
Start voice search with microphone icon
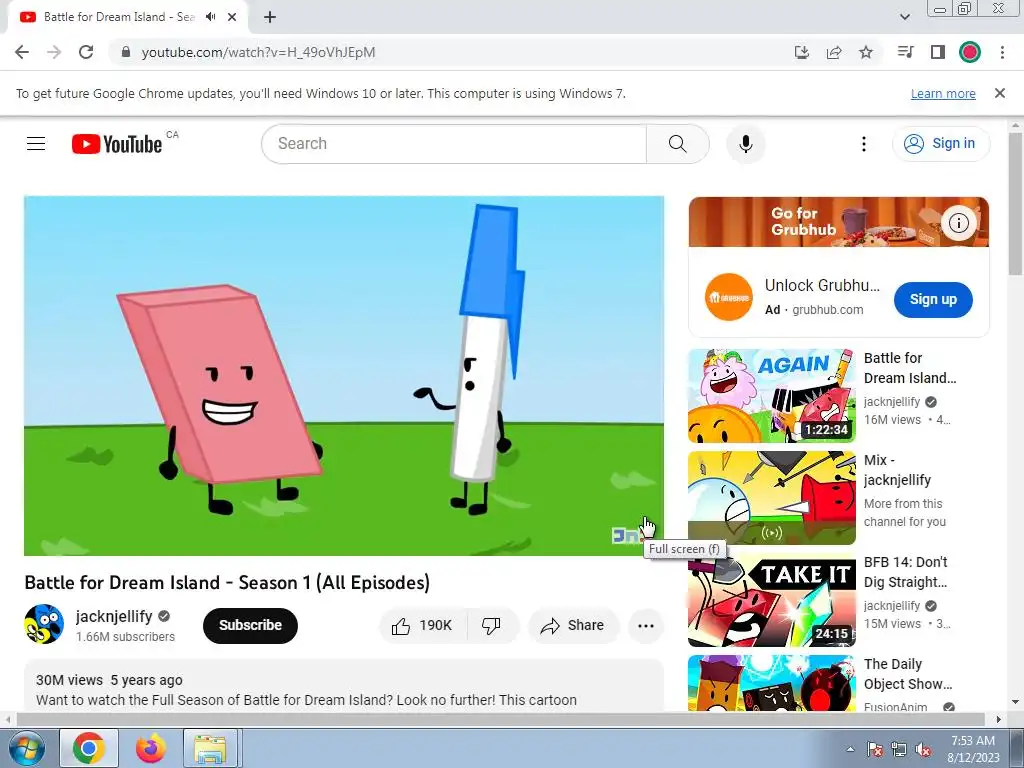click(746, 144)
